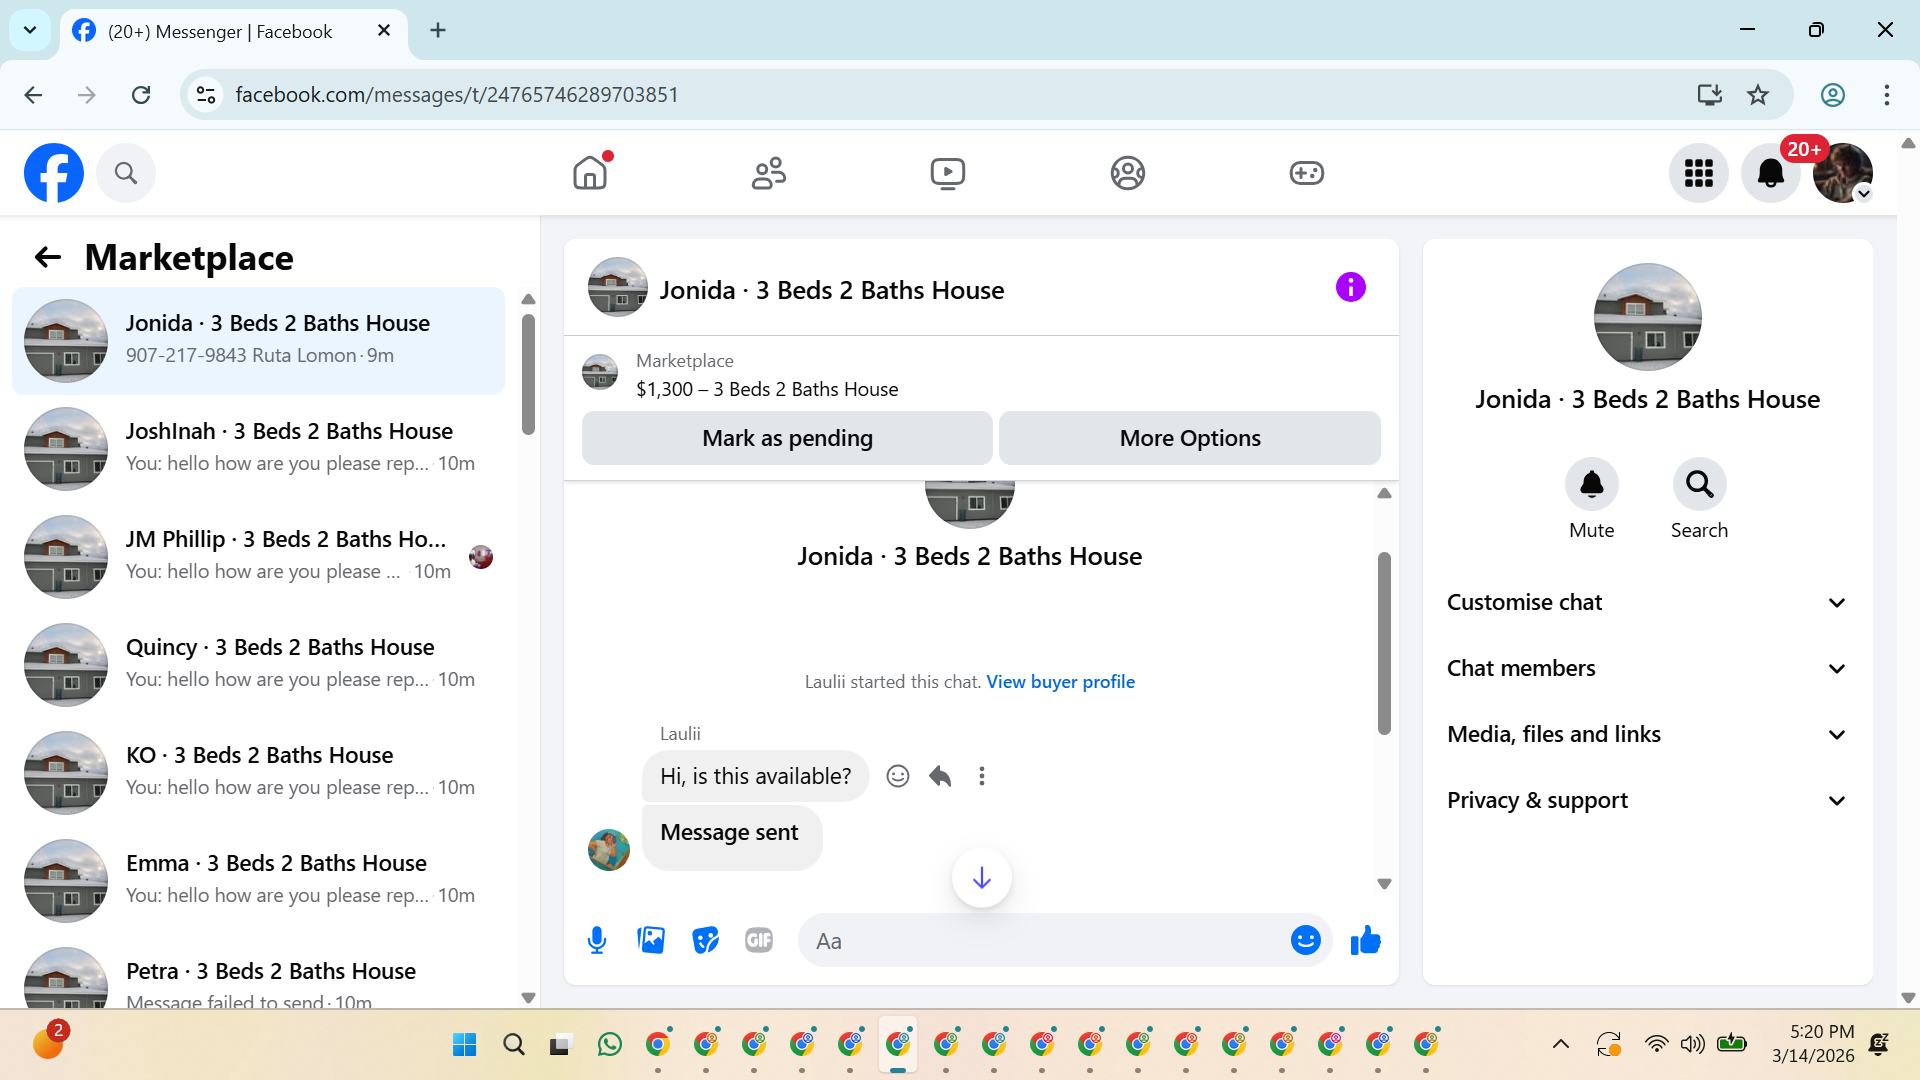This screenshot has width=1920, height=1080.
Task: Go back using the Marketplace back arrow
Action: [48, 258]
